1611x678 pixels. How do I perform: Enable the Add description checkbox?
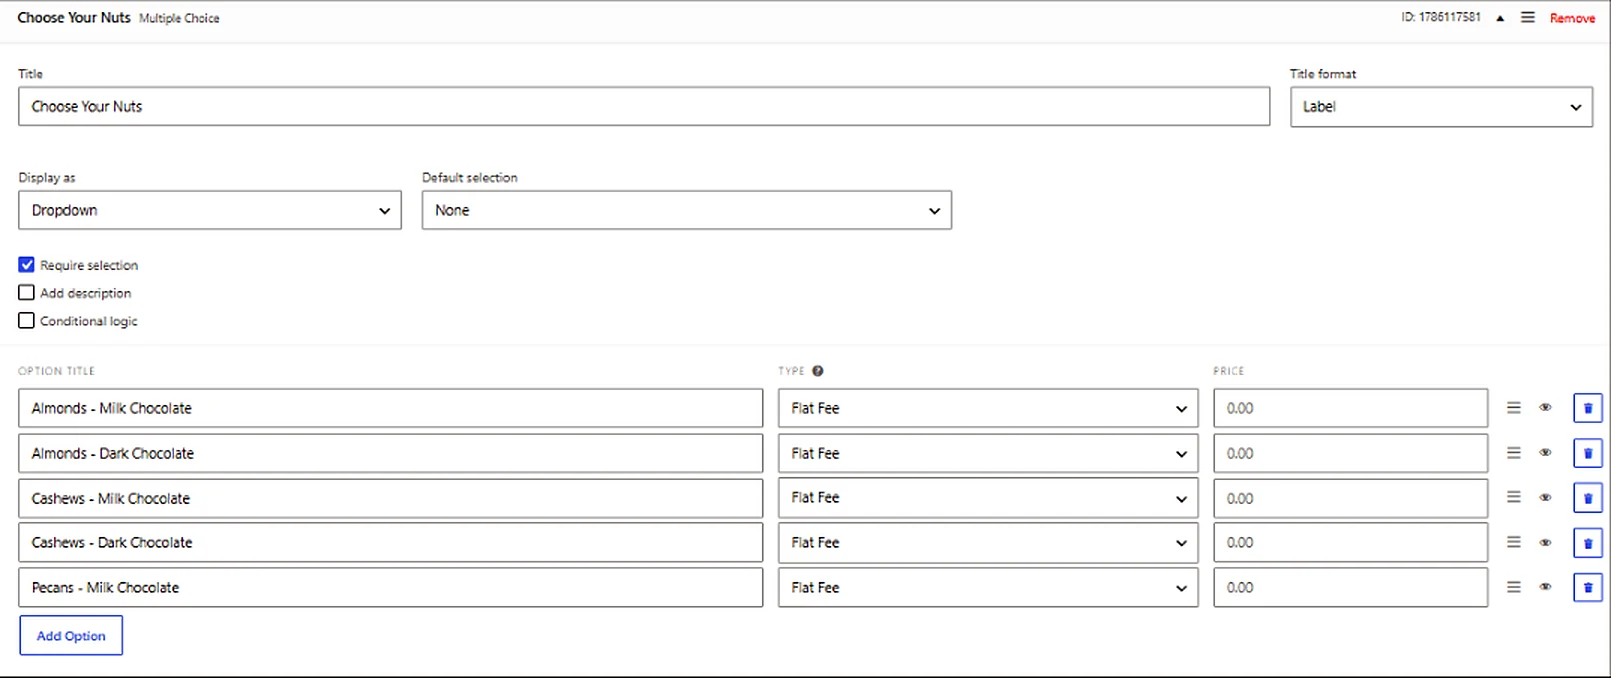click(27, 293)
